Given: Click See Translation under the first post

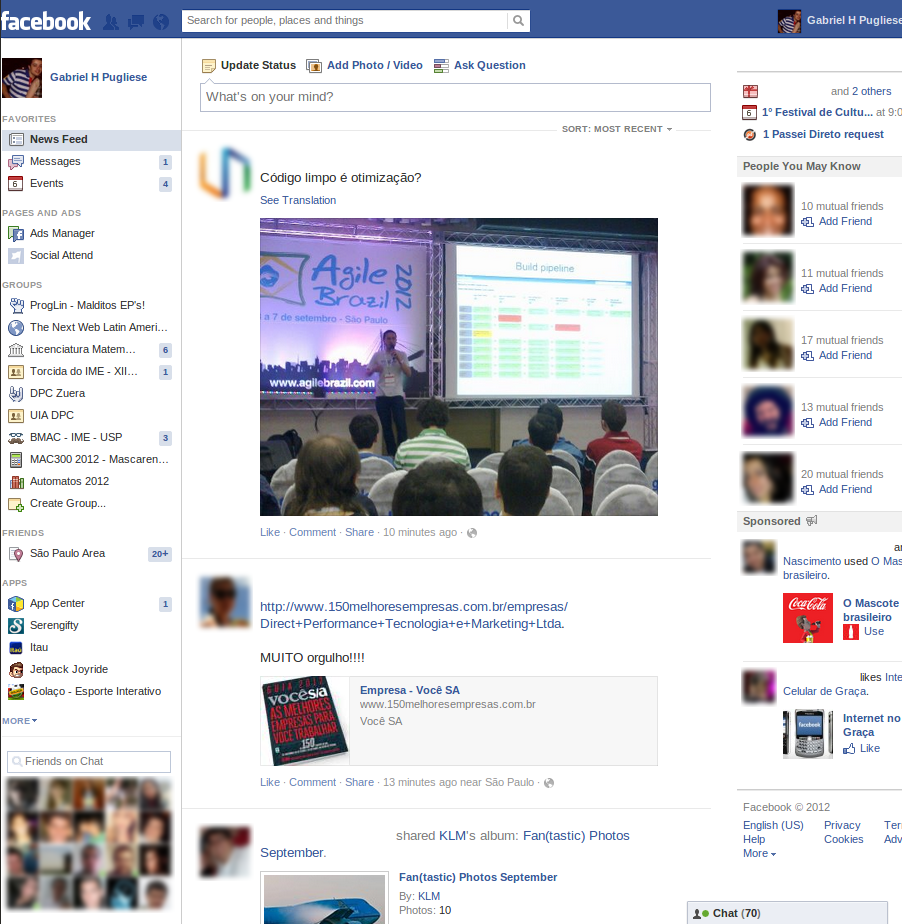Looking at the screenshot, I should tap(298, 200).
